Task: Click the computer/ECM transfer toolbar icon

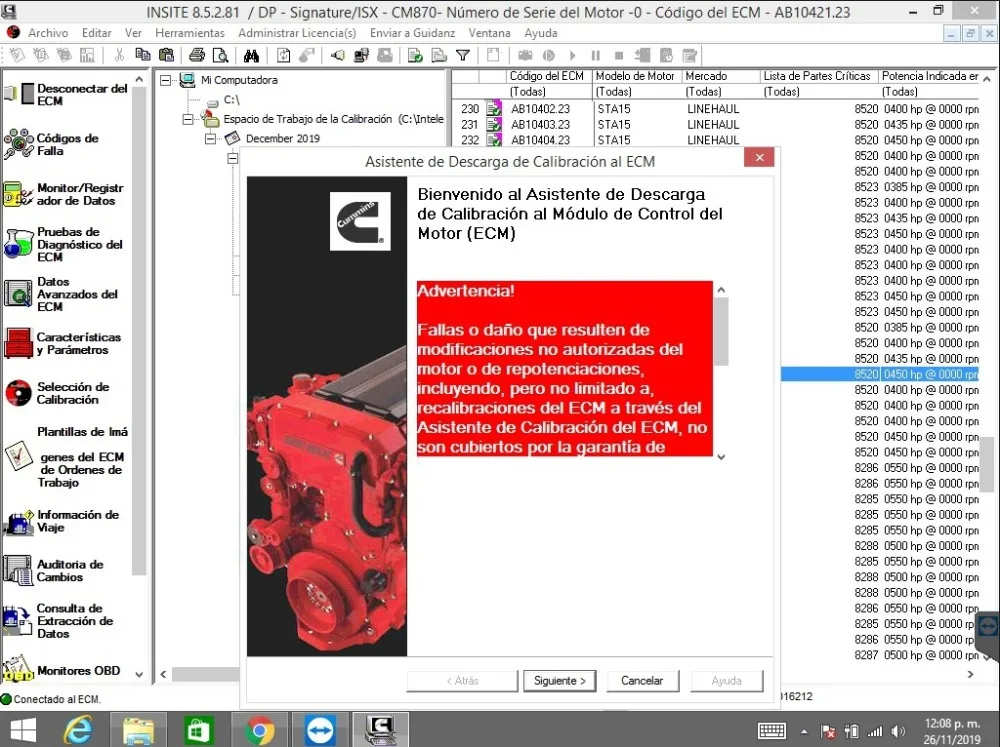Action: click(361, 55)
